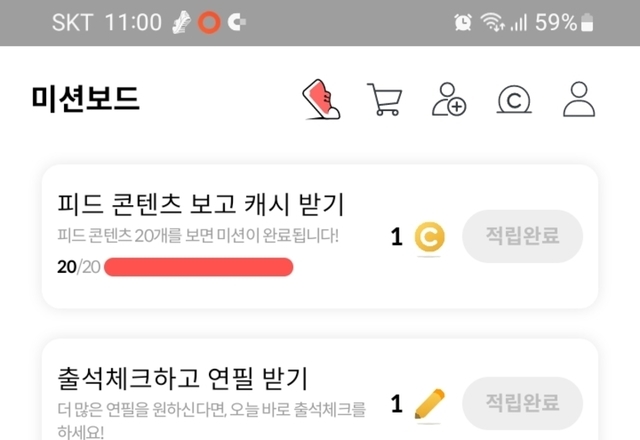Open the 출석체크하고 연필 받기 mission
Screen dimensions: 640x440
click(182, 379)
